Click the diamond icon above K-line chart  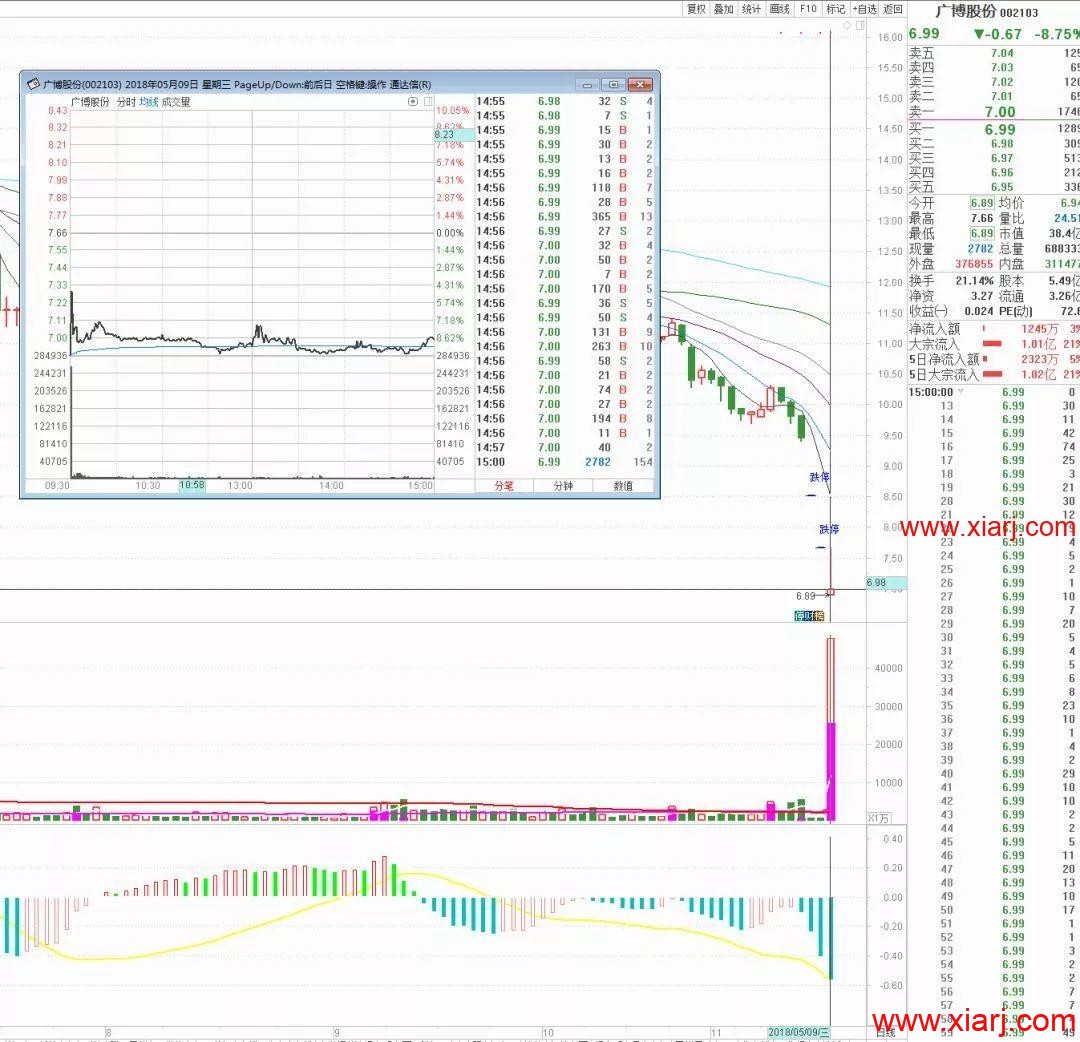(x=847, y=25)
